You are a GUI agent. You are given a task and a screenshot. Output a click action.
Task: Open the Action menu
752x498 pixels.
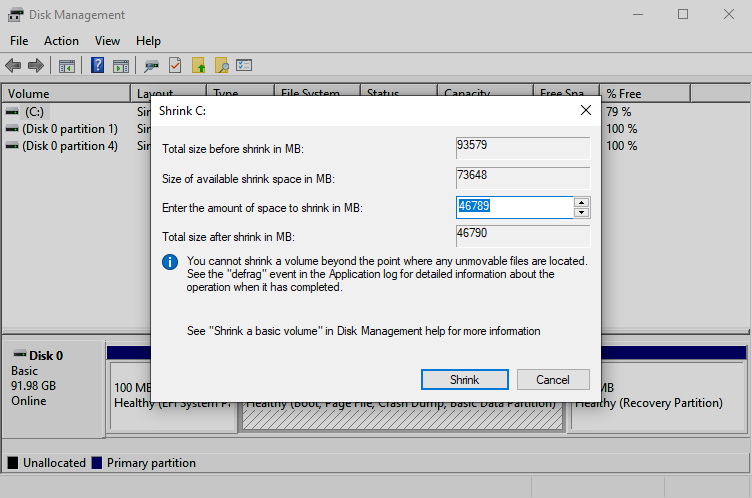pyautogui.click(x=61, y=41)
